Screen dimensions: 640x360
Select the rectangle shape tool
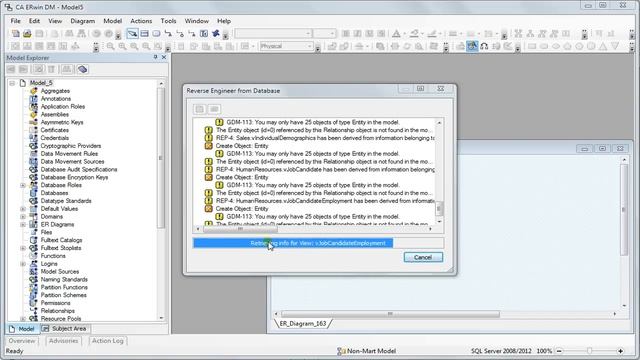click(532, 46)
